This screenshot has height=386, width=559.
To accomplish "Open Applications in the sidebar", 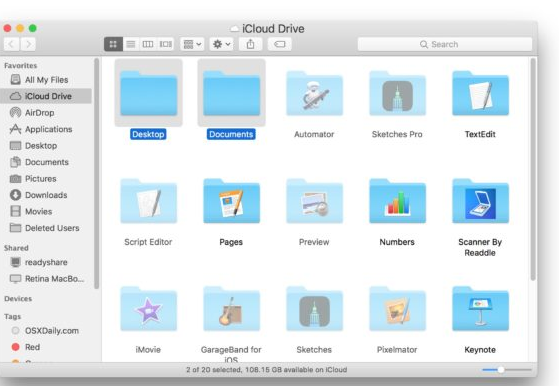I will [x=46, y=129].
